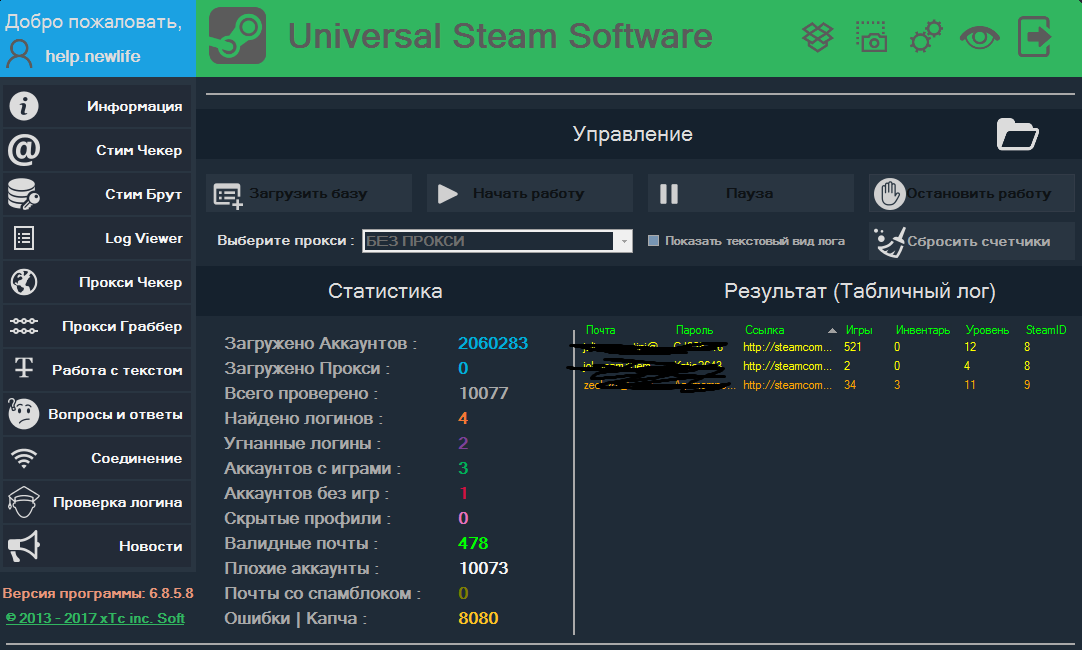Select Работа с текстом in sidebar
Viewport: 1082px width, 650px height.
tap(97, 370)
